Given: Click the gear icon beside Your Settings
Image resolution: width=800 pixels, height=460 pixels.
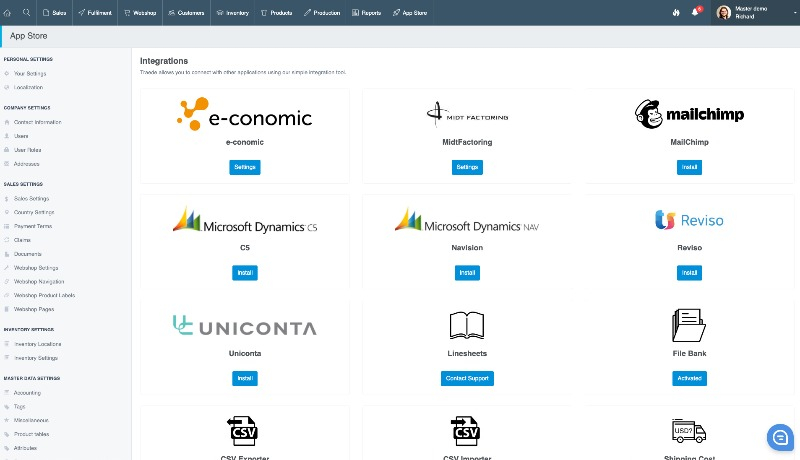Looking at the screenshot, I should [x=7, y=73].
